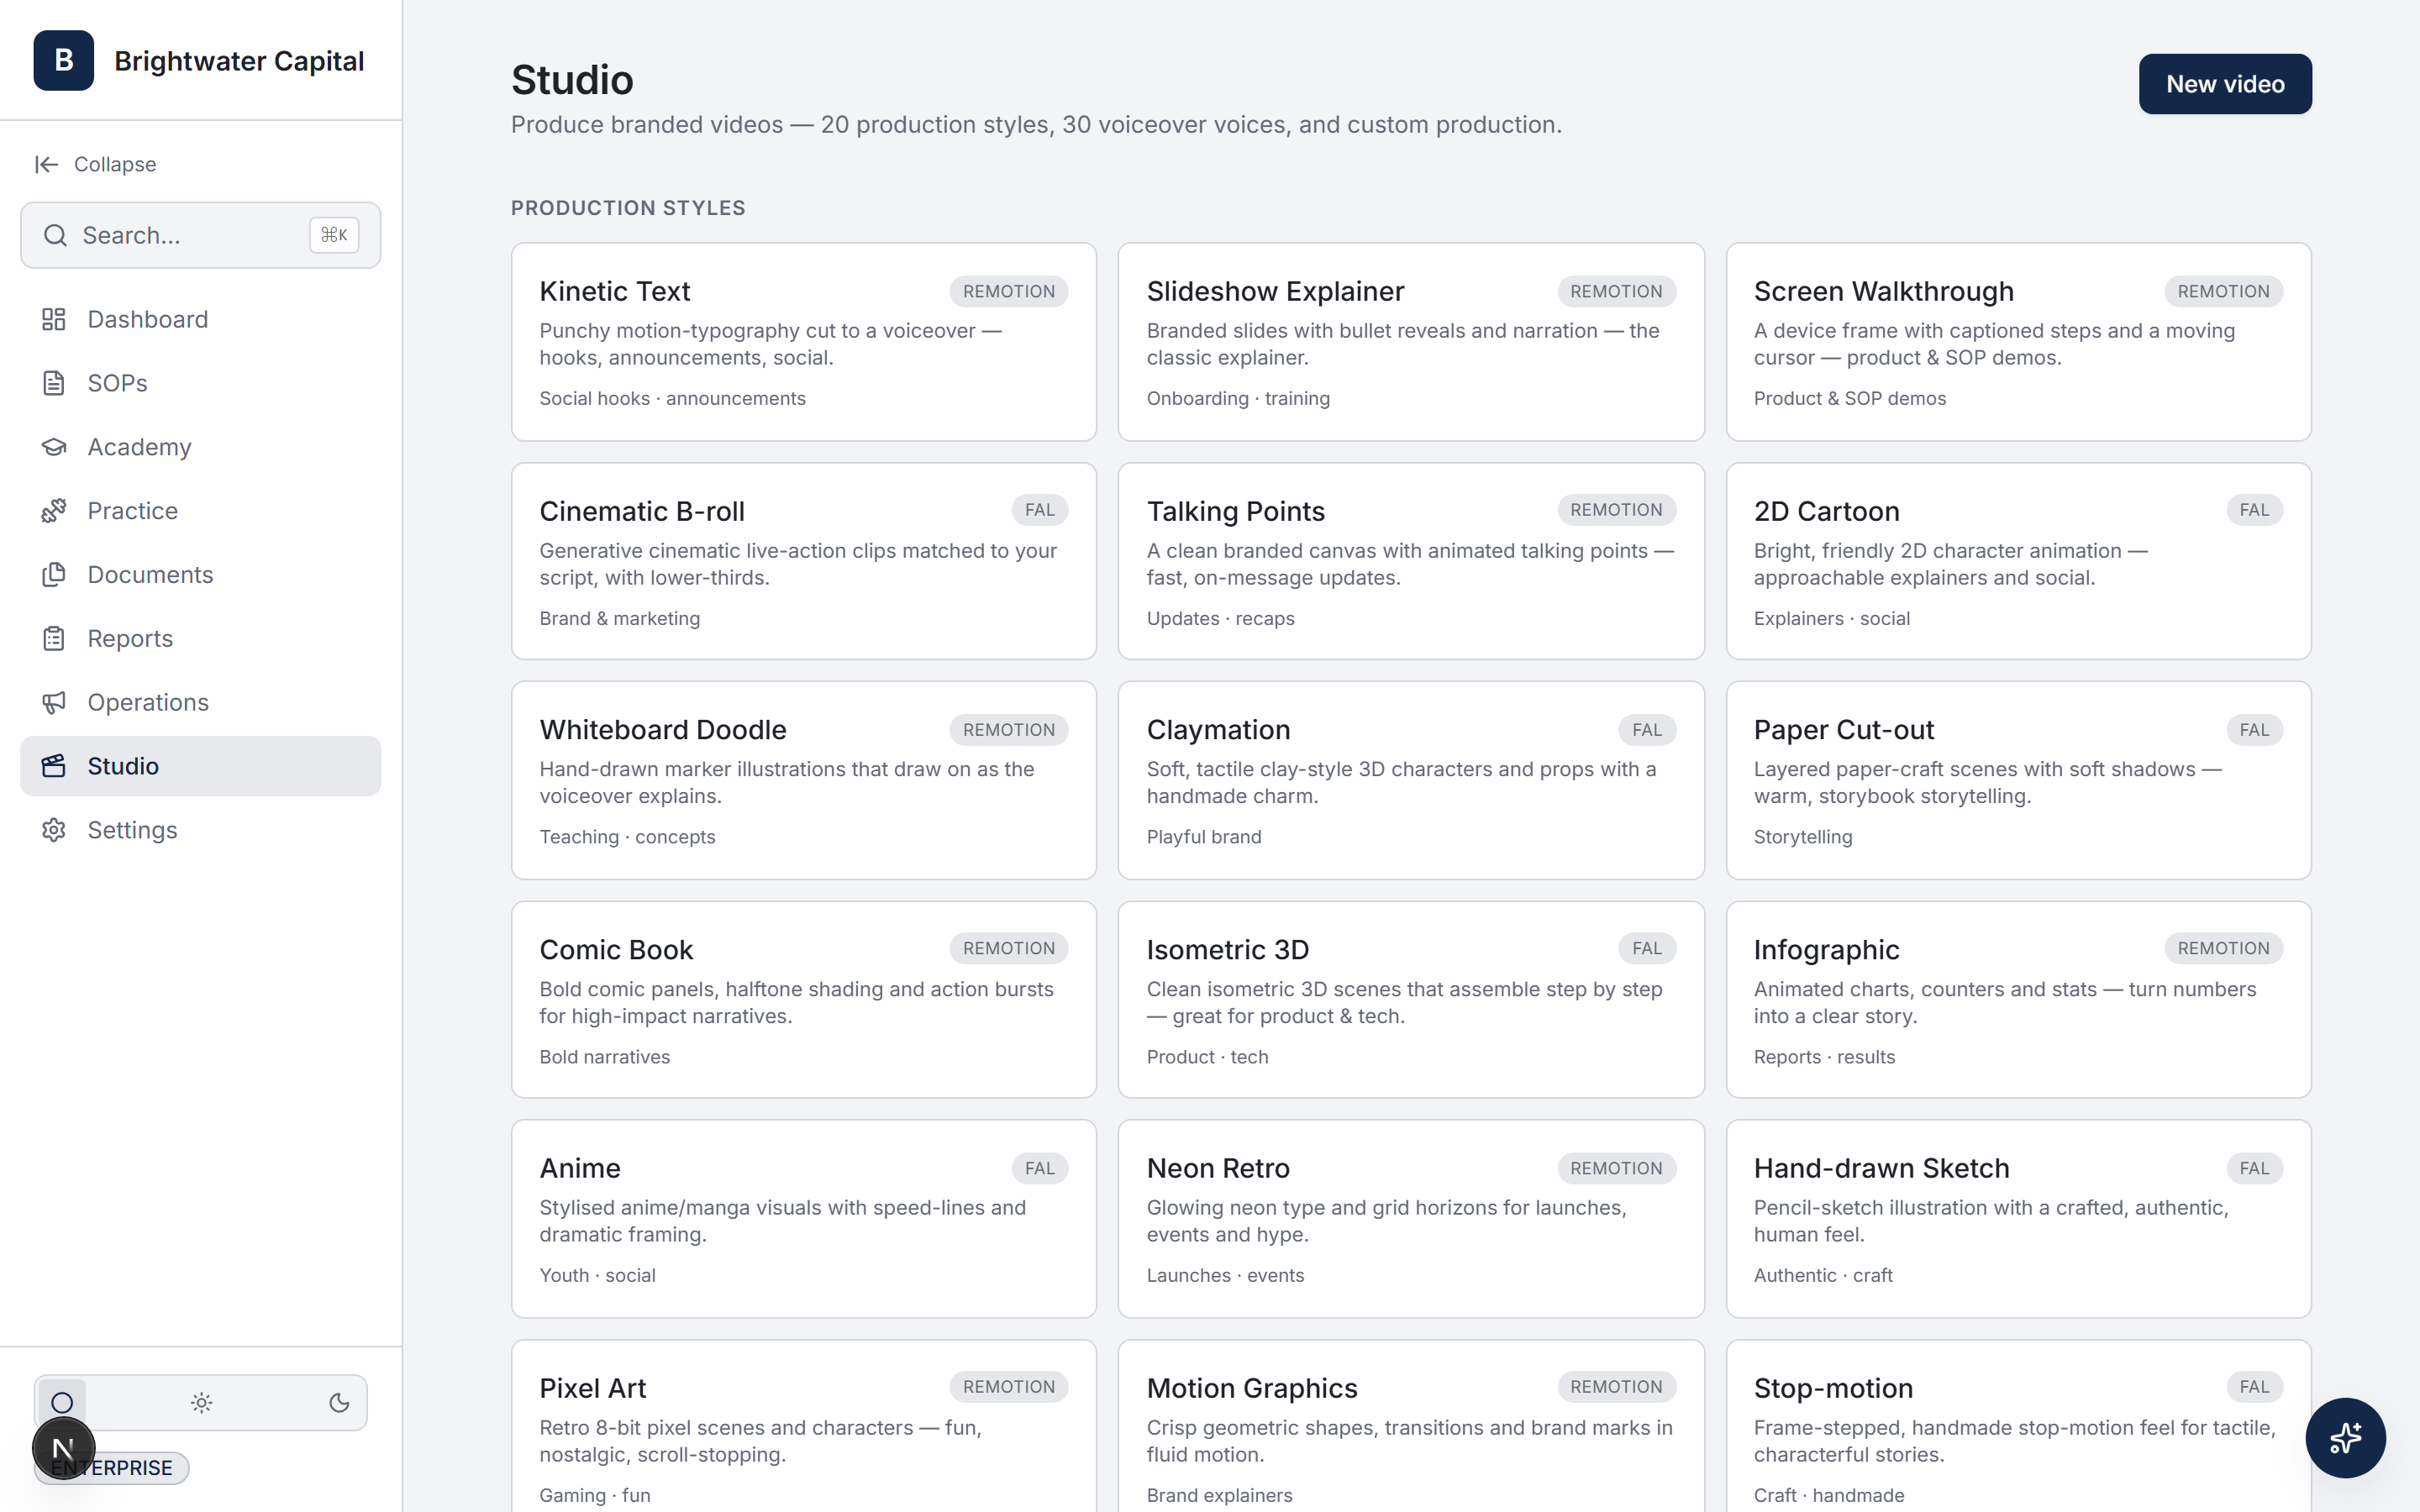2420x1512 pixels.
Task: Click 'Social hooks · announcements' tag text
Action: [672, 398]
